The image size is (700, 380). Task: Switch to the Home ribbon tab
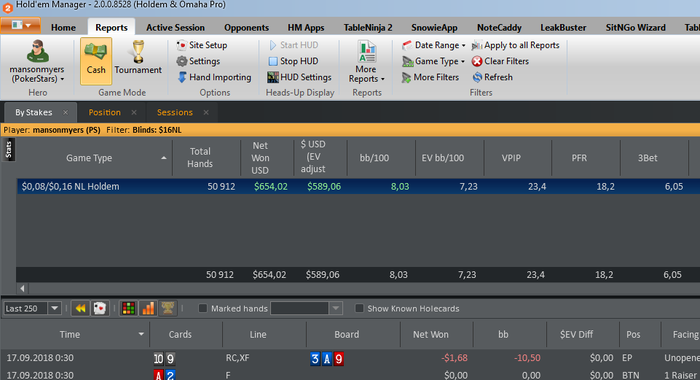tap(63, 28)
